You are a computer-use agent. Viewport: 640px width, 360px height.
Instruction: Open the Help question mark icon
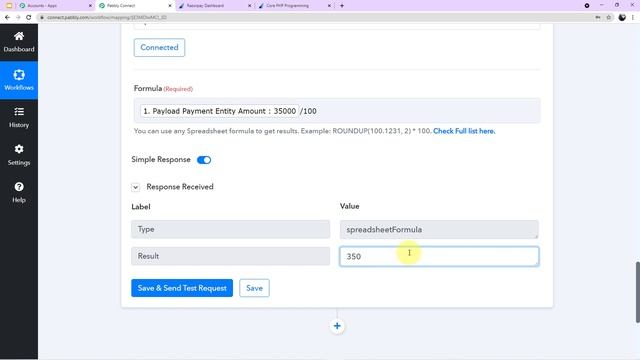(19, 187)
